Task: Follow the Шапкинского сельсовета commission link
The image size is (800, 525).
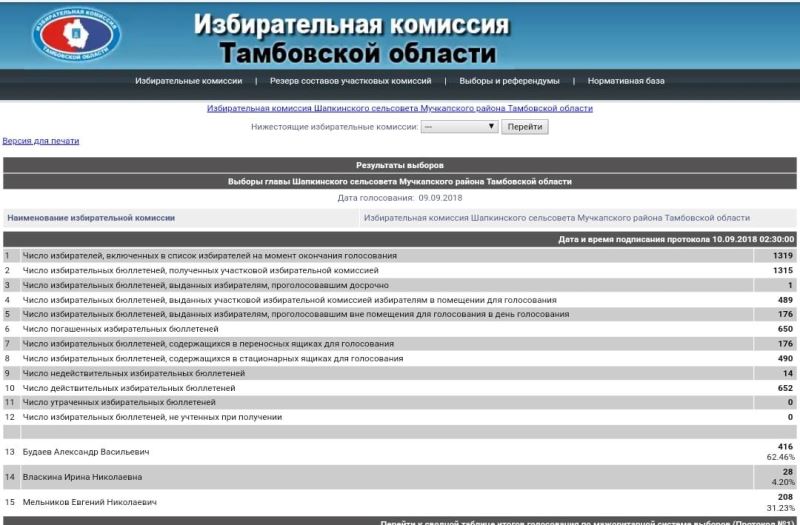Action: 399,108
